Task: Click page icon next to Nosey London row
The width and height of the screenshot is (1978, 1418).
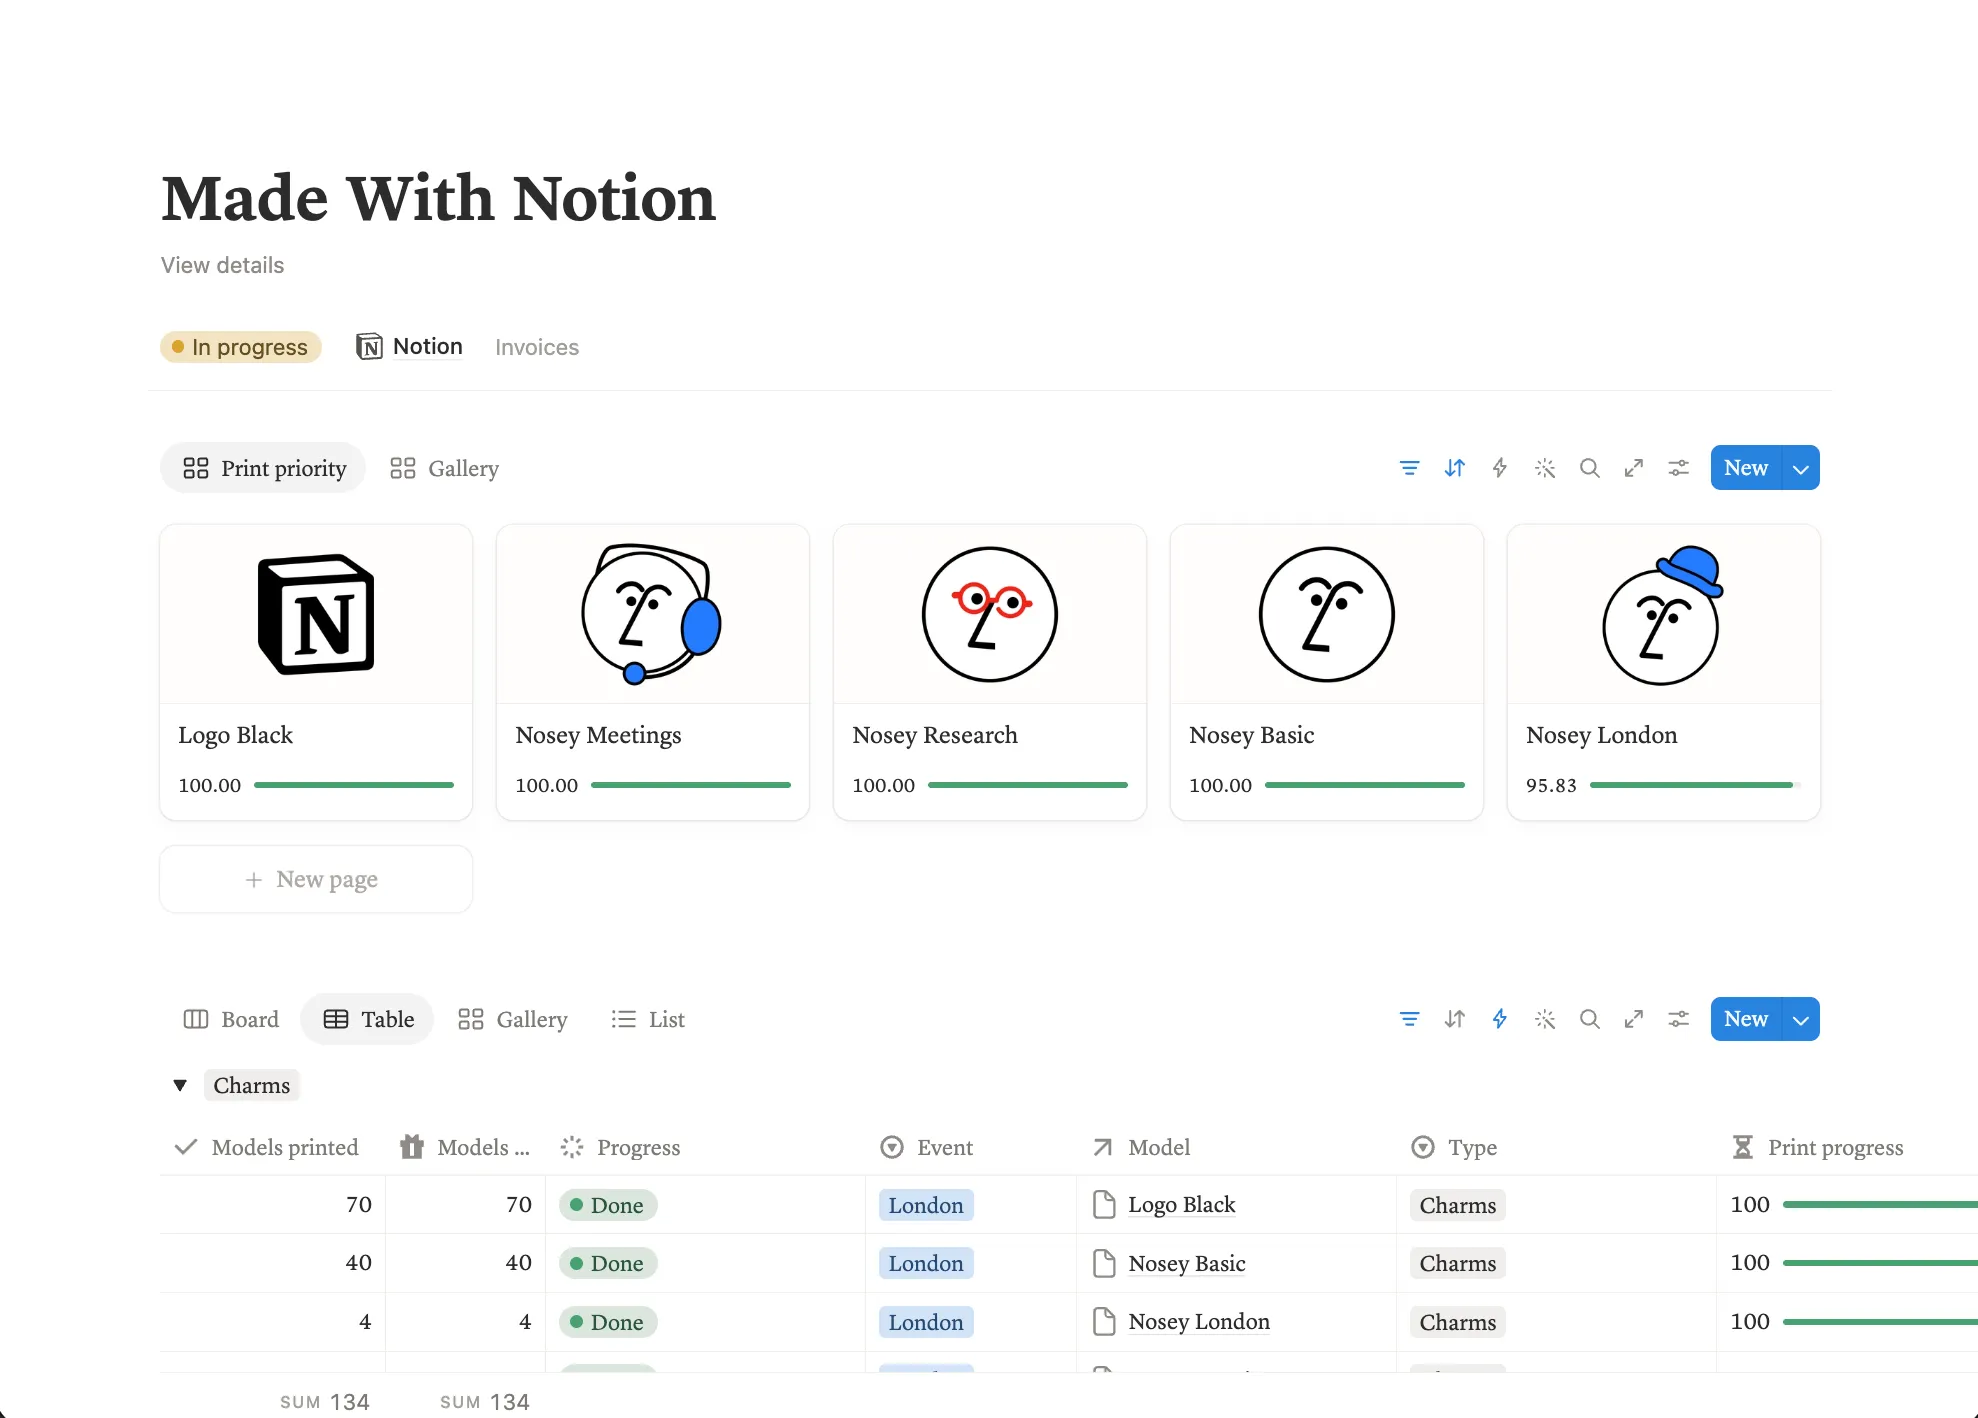Action: (1104, 1322)
